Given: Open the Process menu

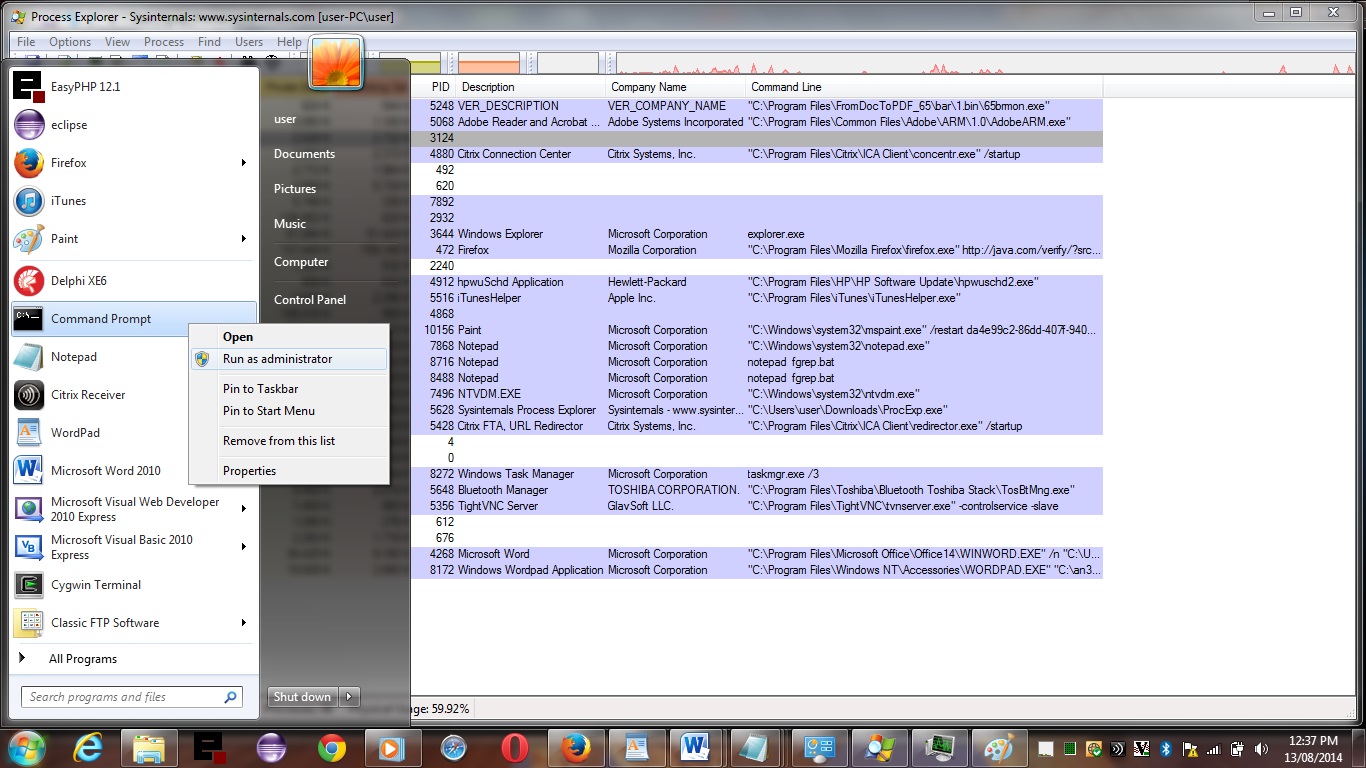Looking at the screenshot, I should (164, 42).
